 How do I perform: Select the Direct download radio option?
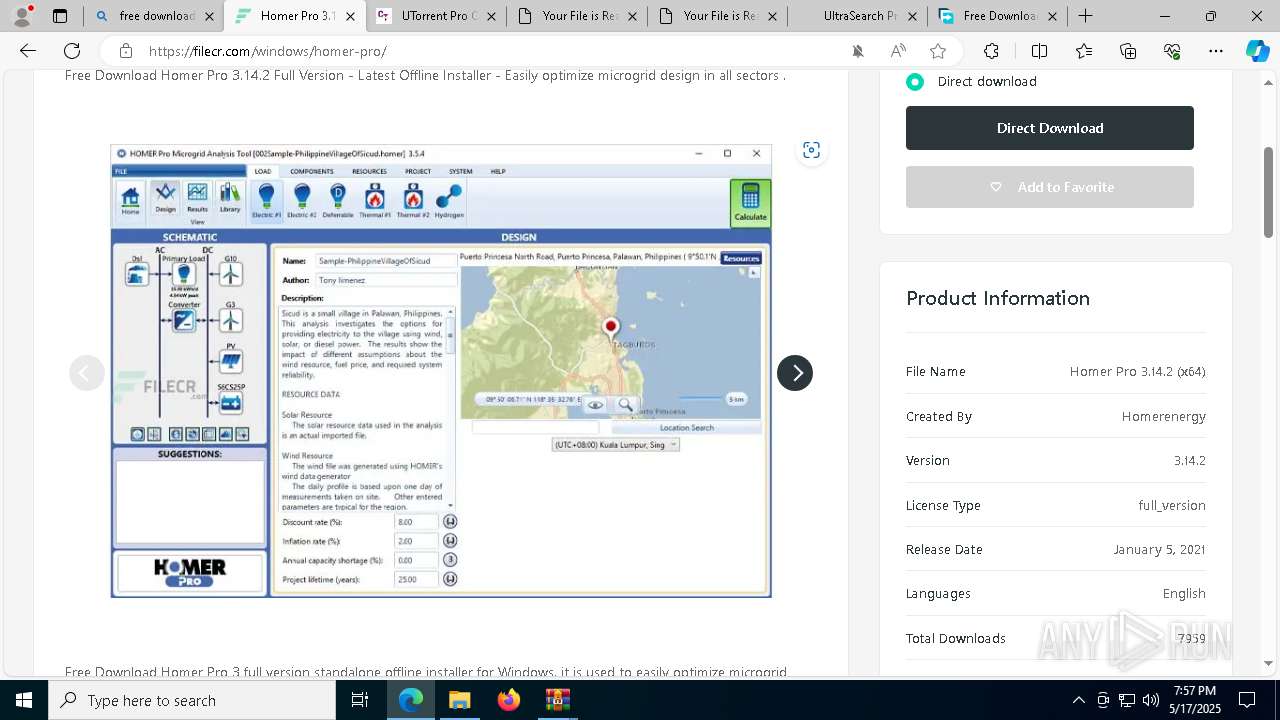[915, 82]
